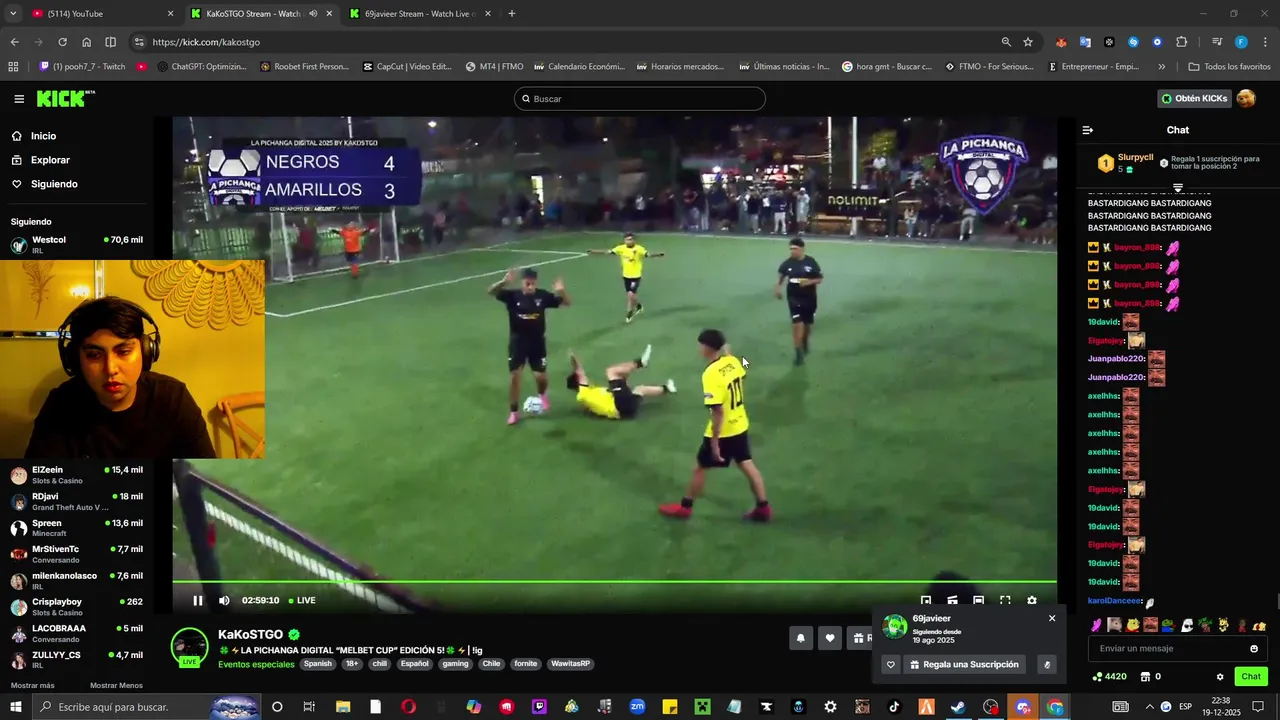Toggle picture-in-picture on the player
This screenshot has width=1280, height=720.
tap(926, 601)
